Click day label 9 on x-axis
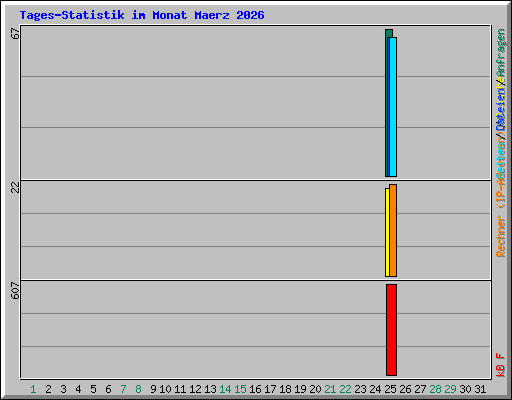 153,389
